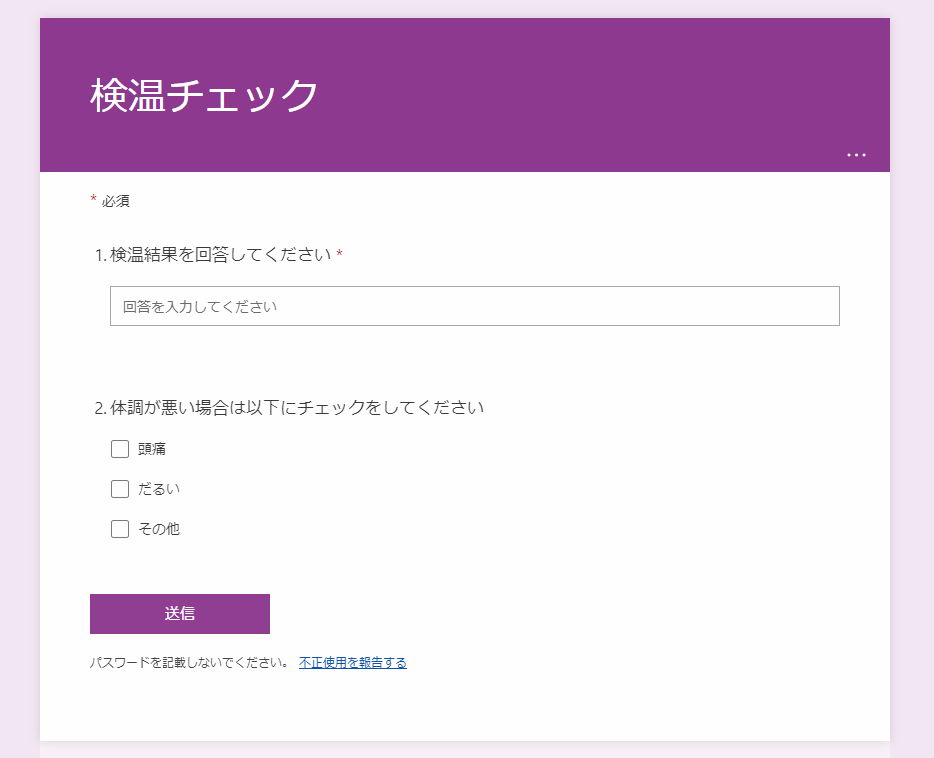The height and width of the screenshot is (758, 934).
Task: Select the 頭痛 option label text
Action: [x=152, y=448]
